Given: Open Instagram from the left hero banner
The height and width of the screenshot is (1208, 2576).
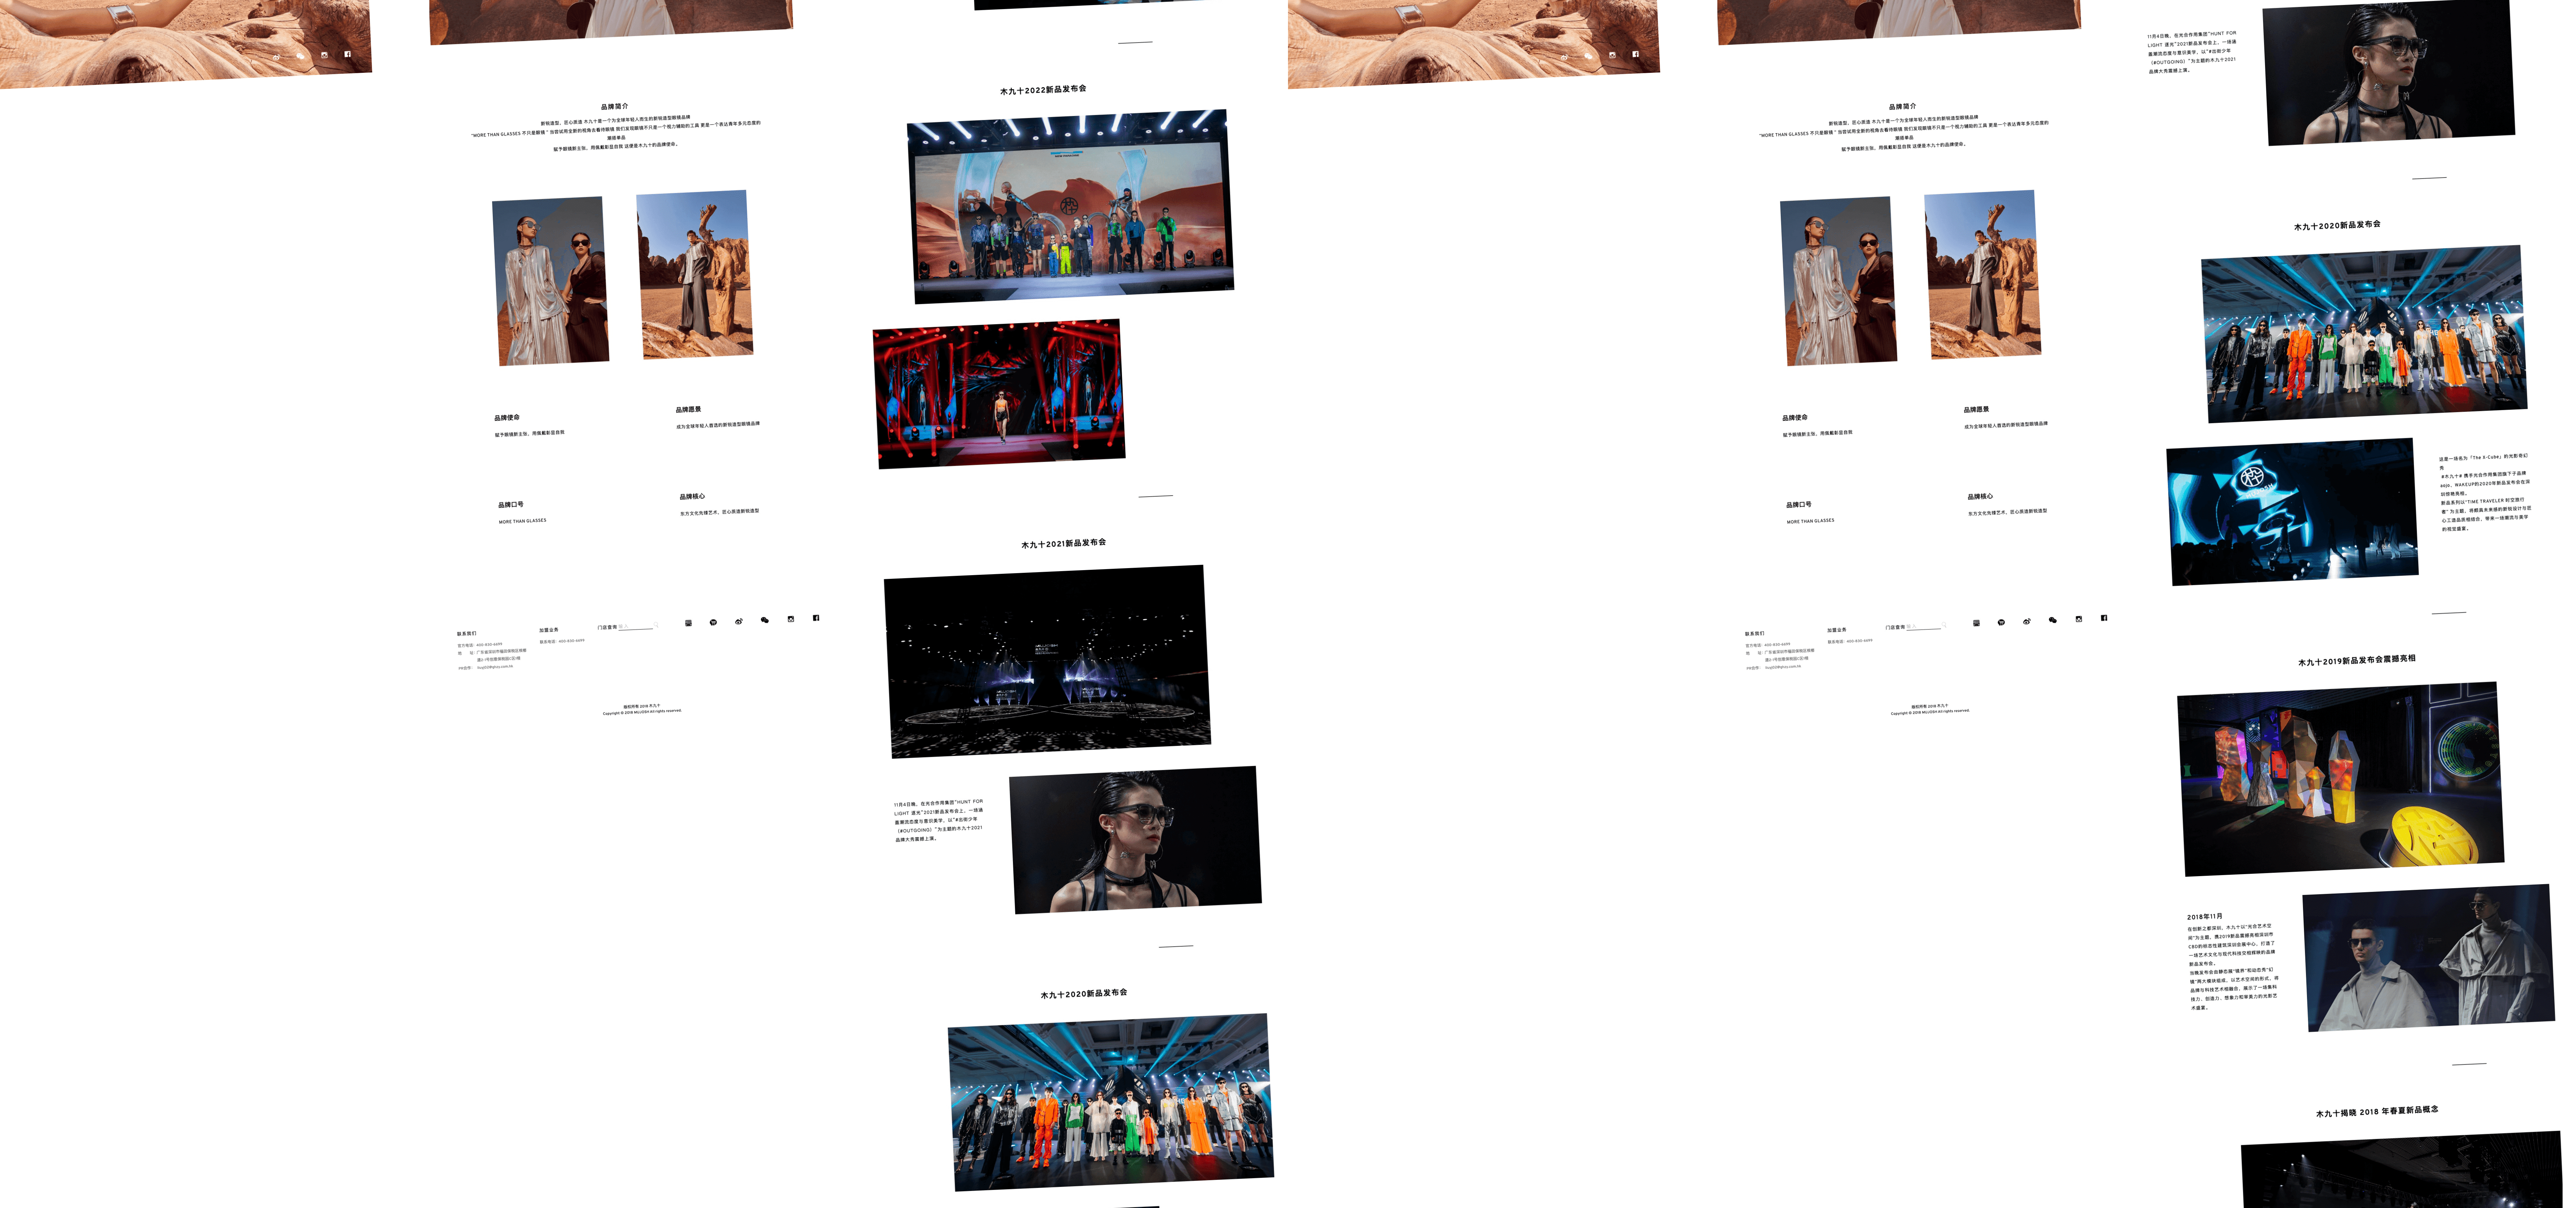Looking at the screenshot, I should coord(324,55).
